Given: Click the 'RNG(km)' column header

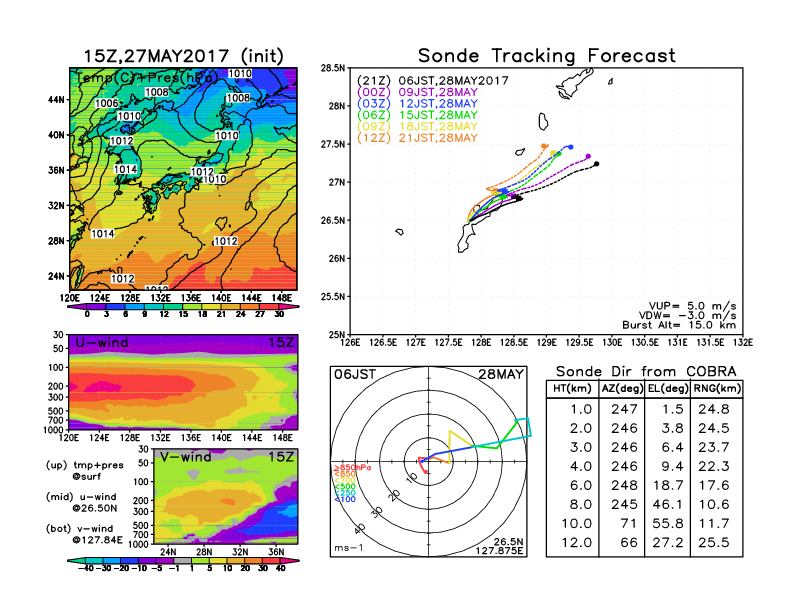Looking at the screenshot, I should tap(717, 389).
